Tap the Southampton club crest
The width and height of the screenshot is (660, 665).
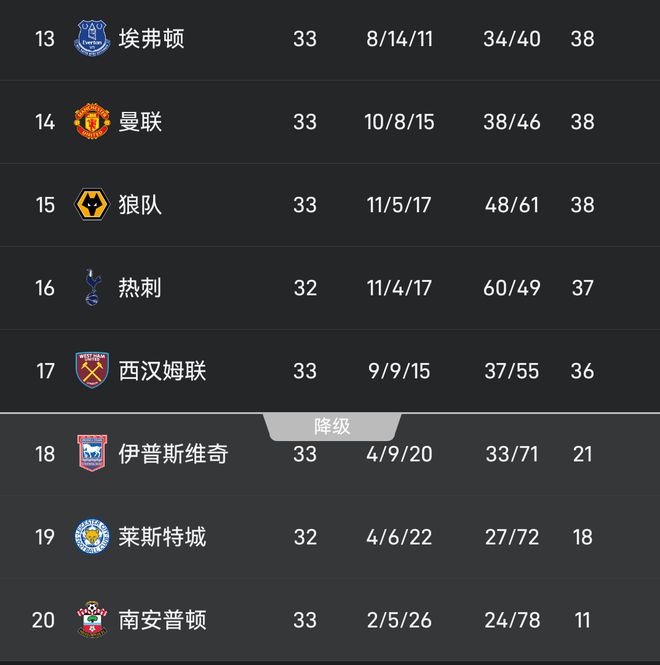[92, 620]
